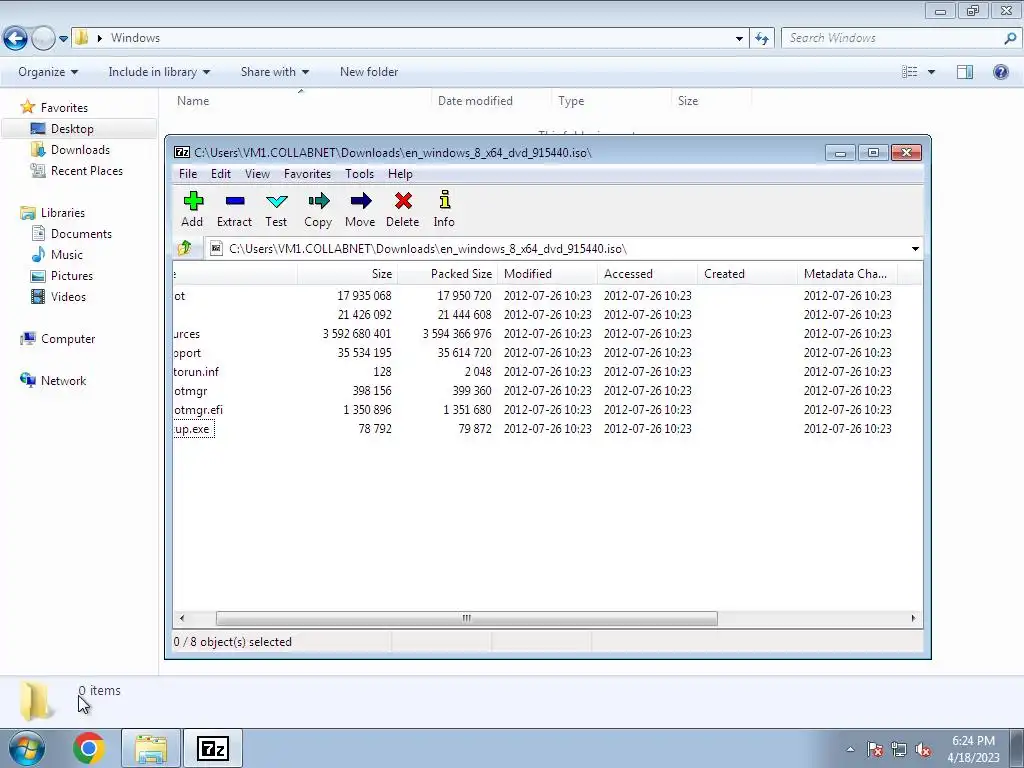Open Documents library in the sidebar
Screen dimensions: 1024x768
tap(81, 234)
